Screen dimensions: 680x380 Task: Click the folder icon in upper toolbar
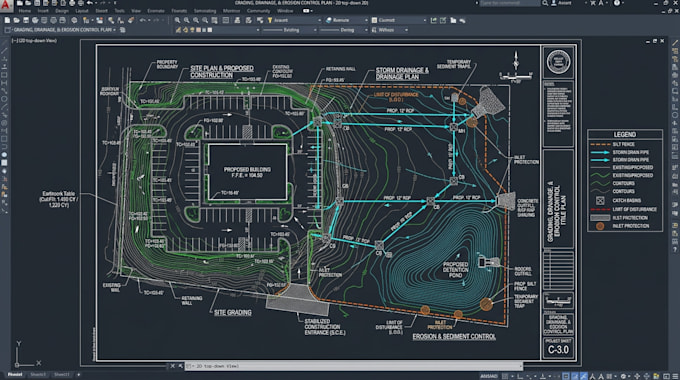point(453,20)
